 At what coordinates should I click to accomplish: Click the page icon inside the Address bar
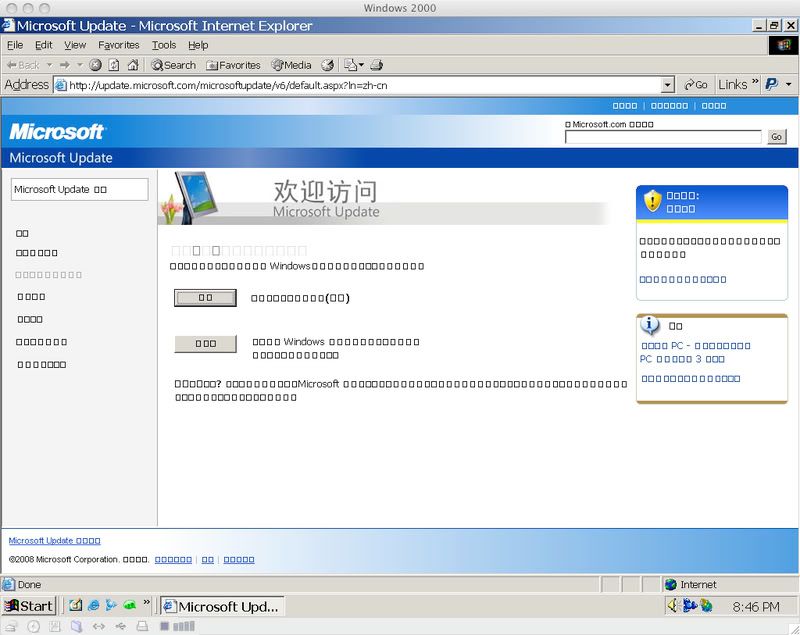pyautogui.click(x=61, y=85)
